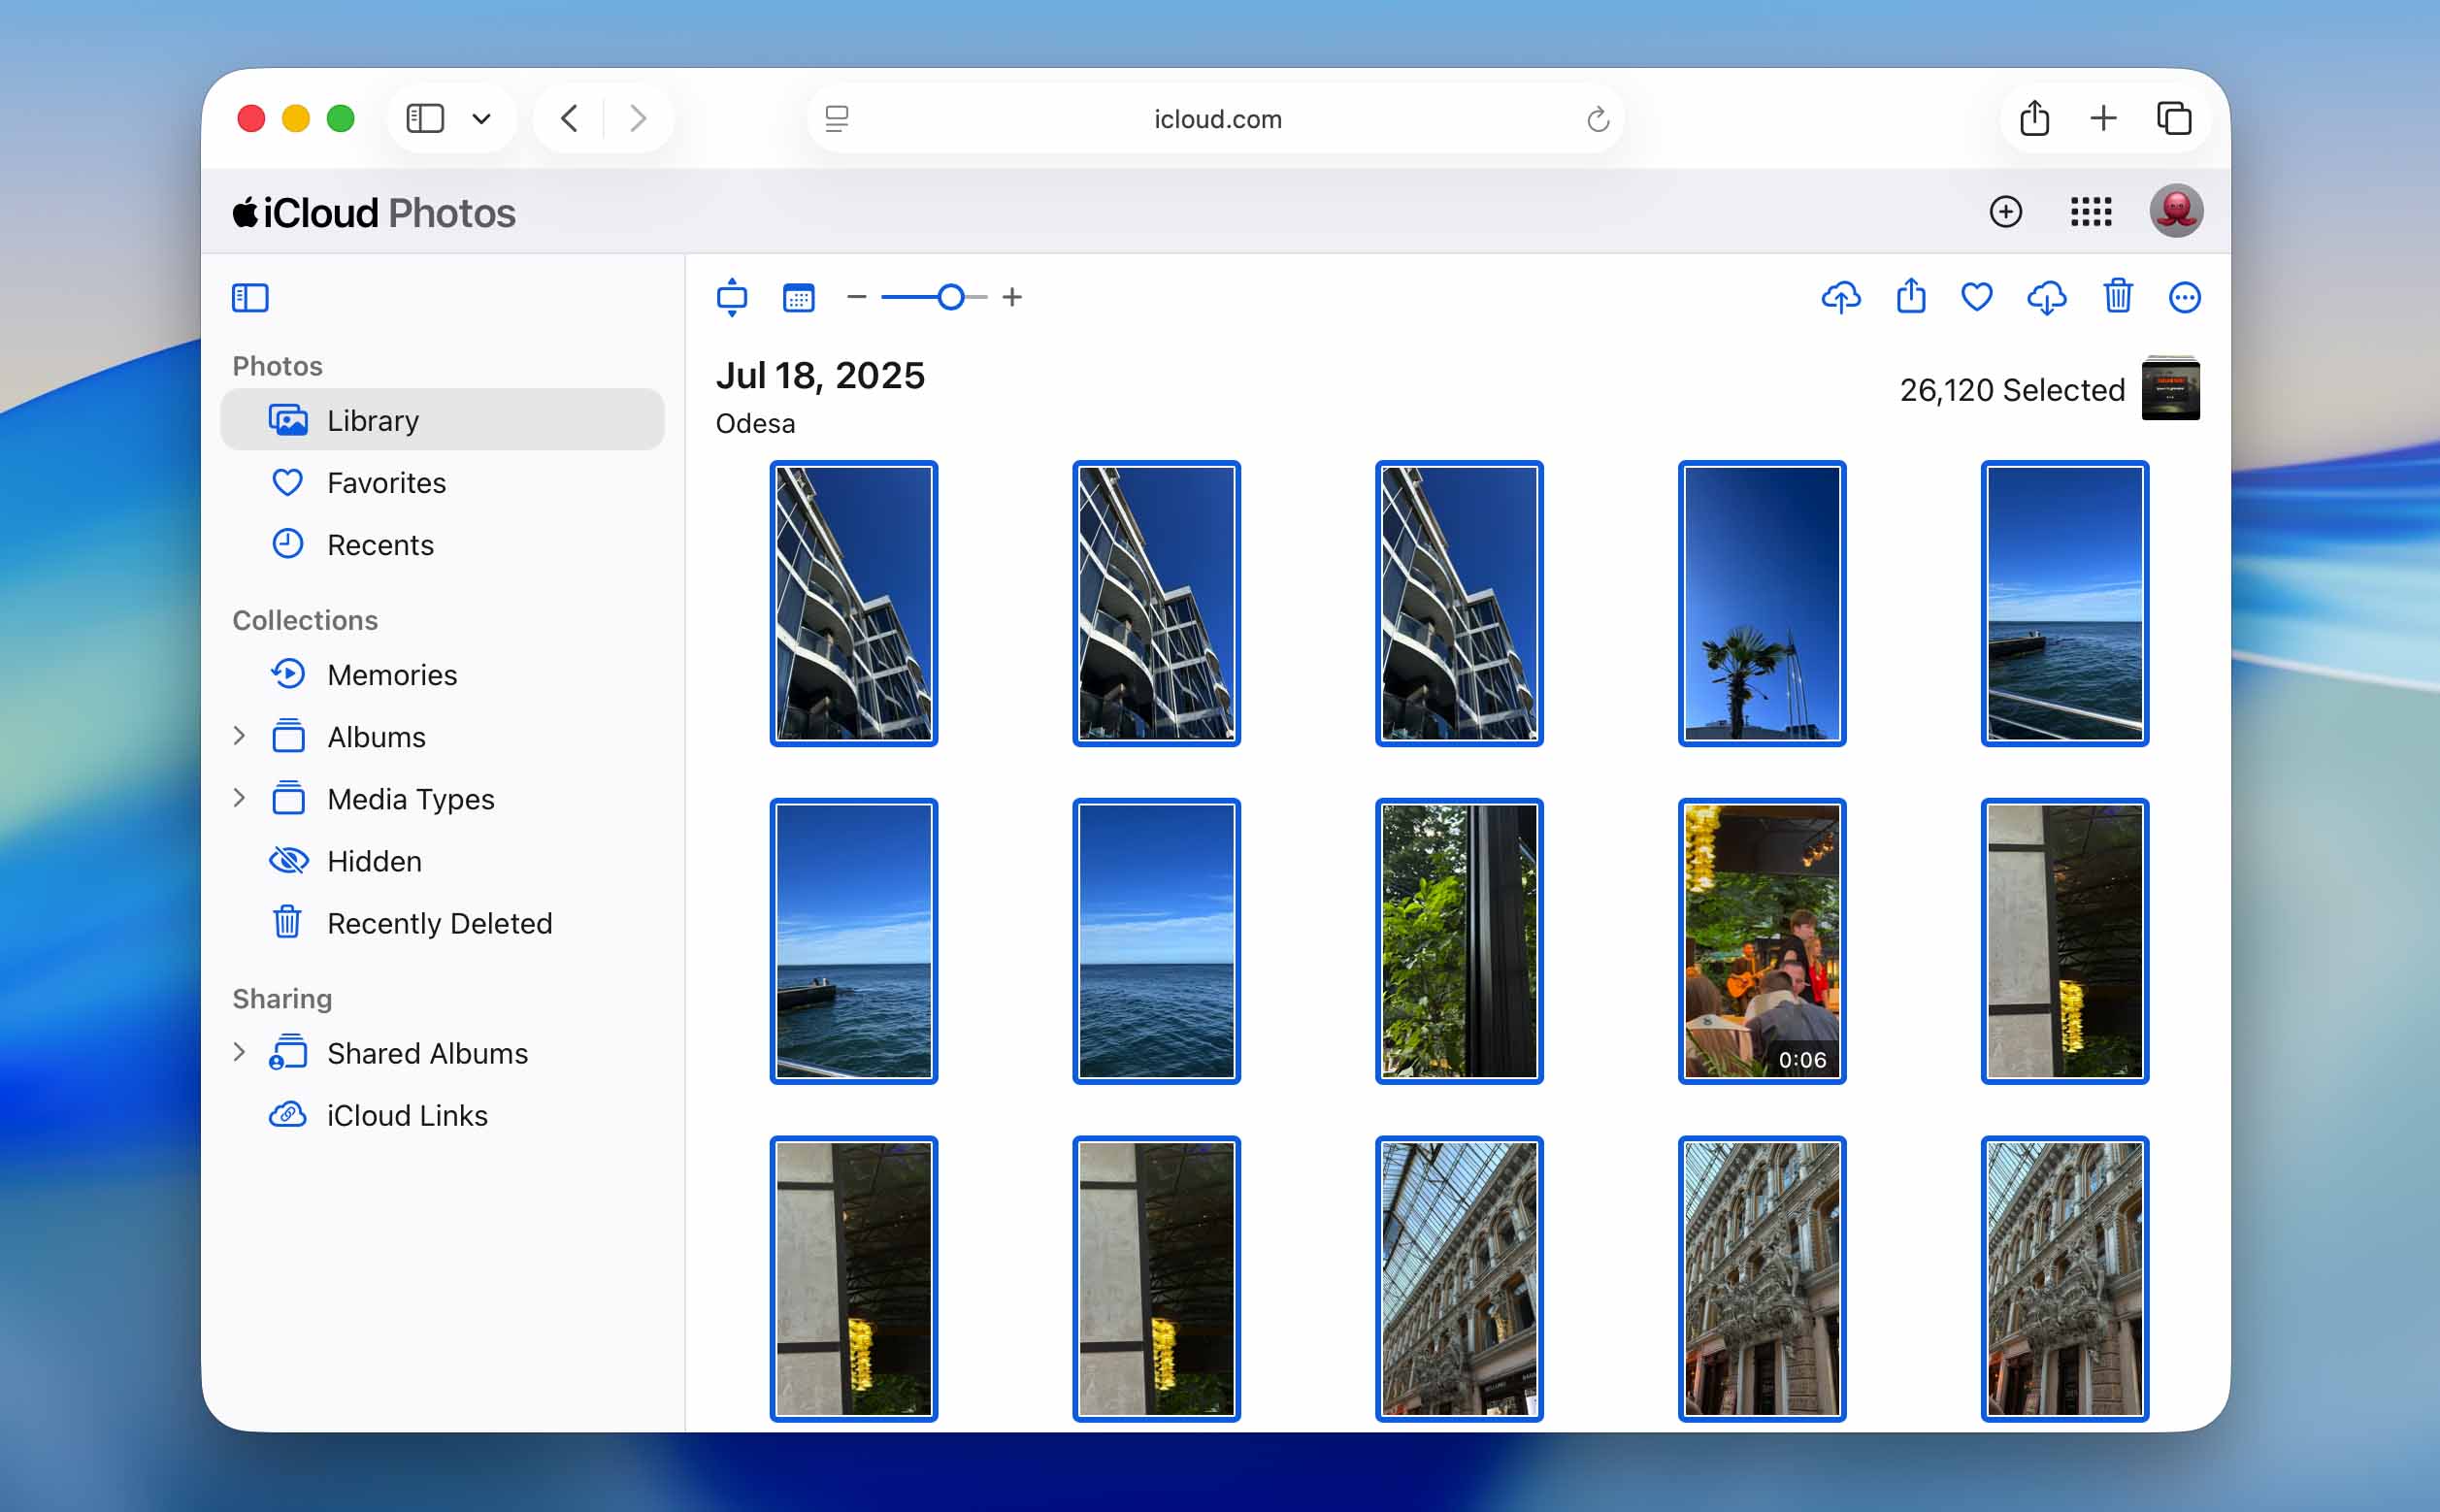Deselect the palm tree photo thumbnail
Screen dimensions: 2440x1512
pyautogui.click(x=1762, y=603)
